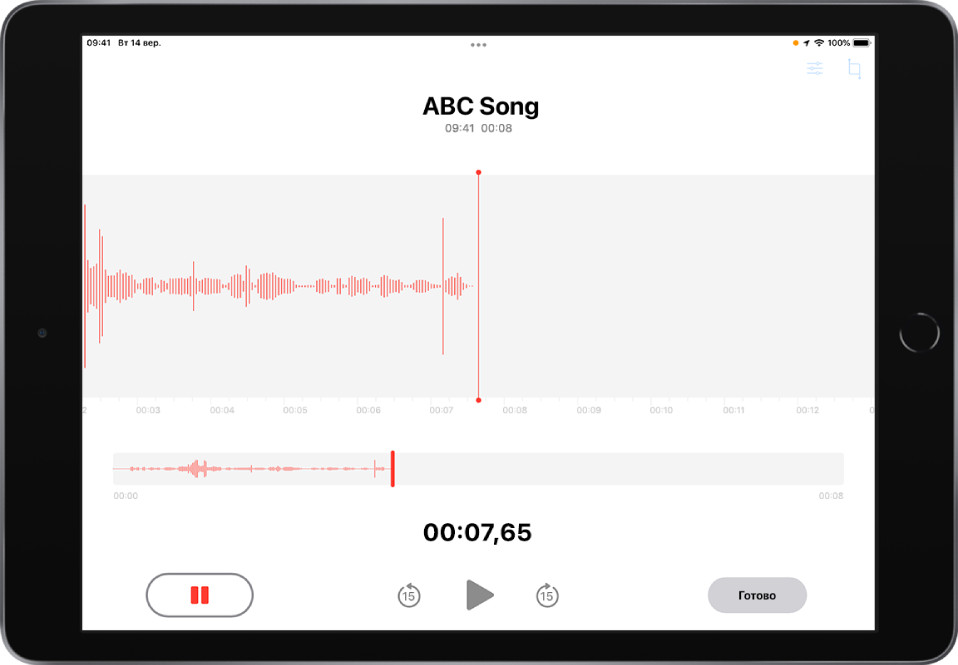Screen dimensions: 958x665
Task: Open the trim crop tool
Action: point(854,68)
